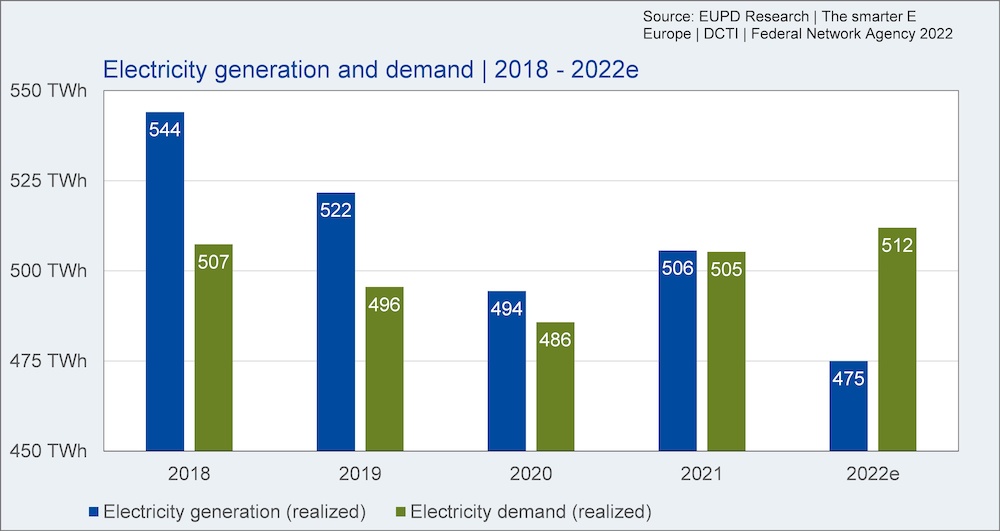This screenshot has height=531, width=1000.
Task: Click the green 2018 demand bar labeled 507
Action: (x=214, y=347)
